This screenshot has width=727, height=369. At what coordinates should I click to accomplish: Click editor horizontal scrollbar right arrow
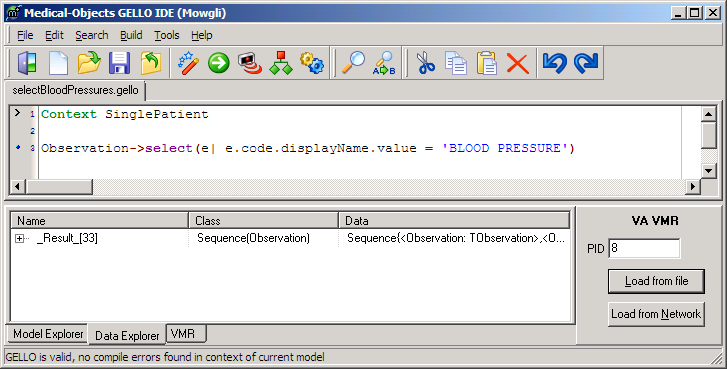693,186
